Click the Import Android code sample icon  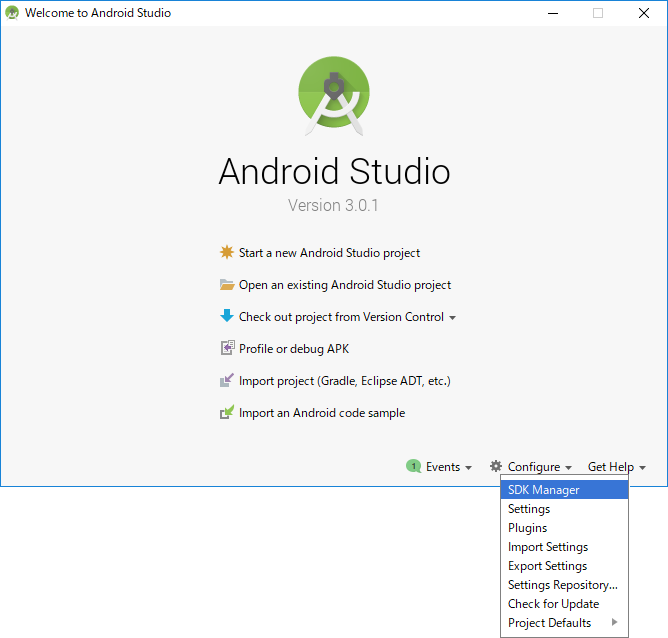227,412
